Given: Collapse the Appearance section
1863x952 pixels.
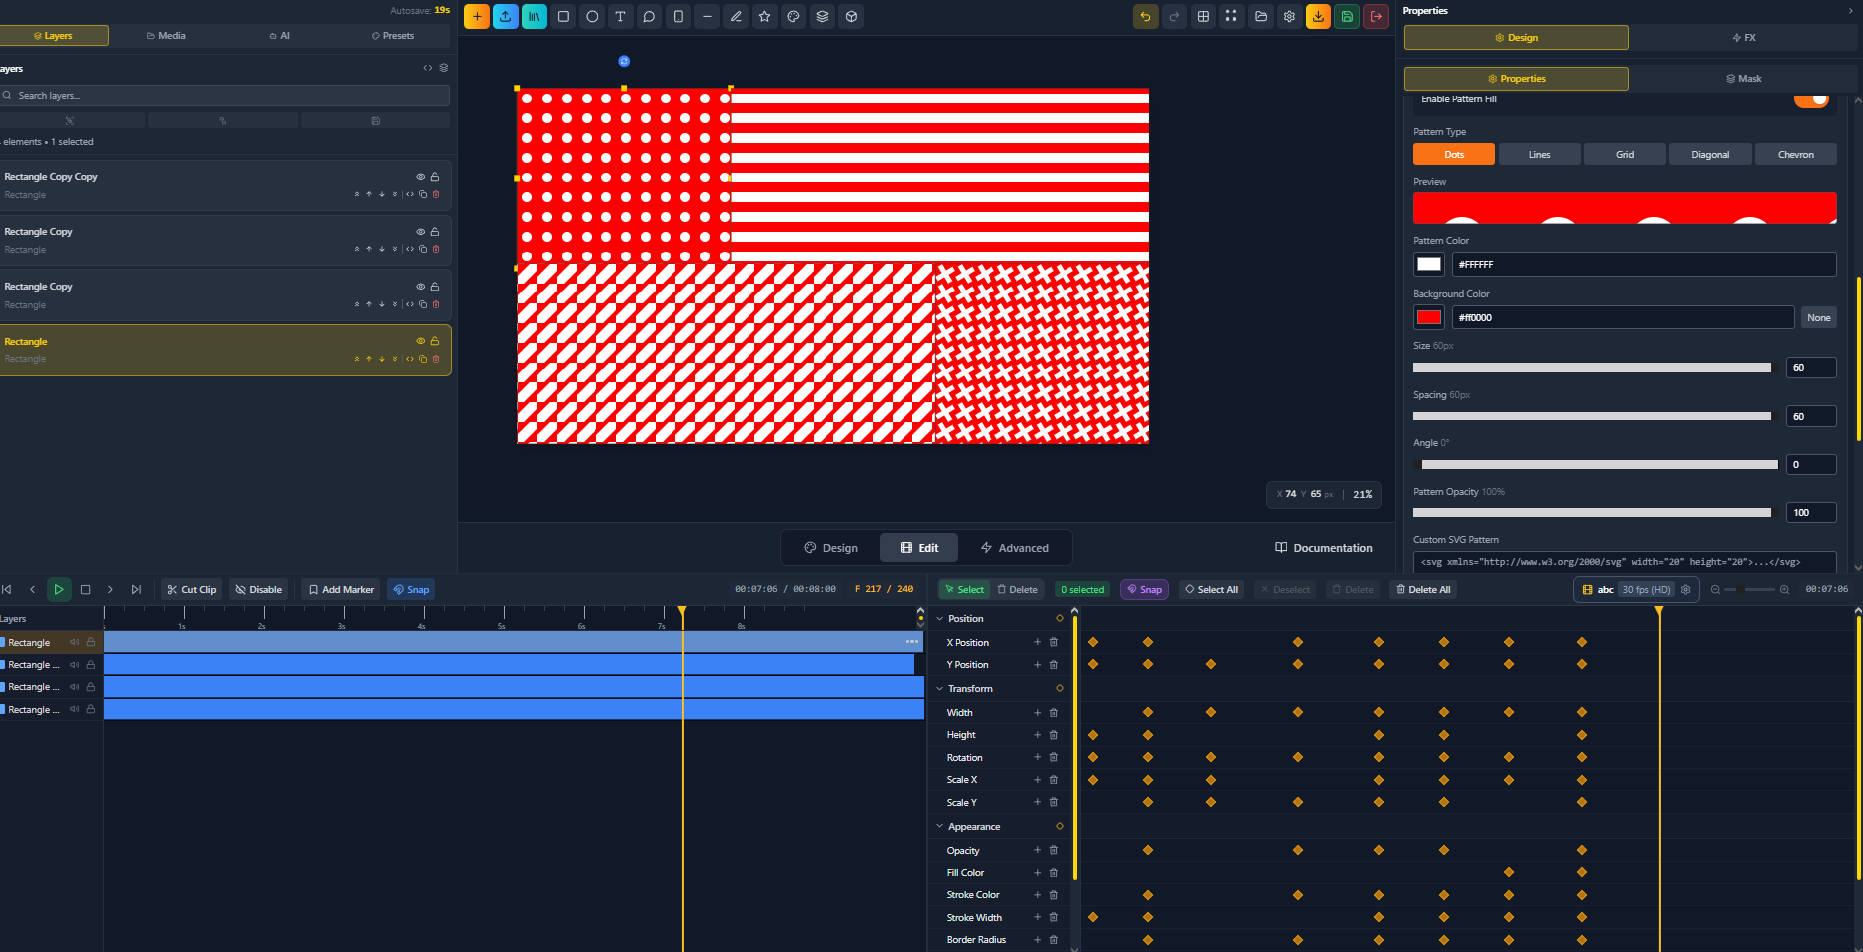Looking at the screenshot, I should [x=938, y=826].
